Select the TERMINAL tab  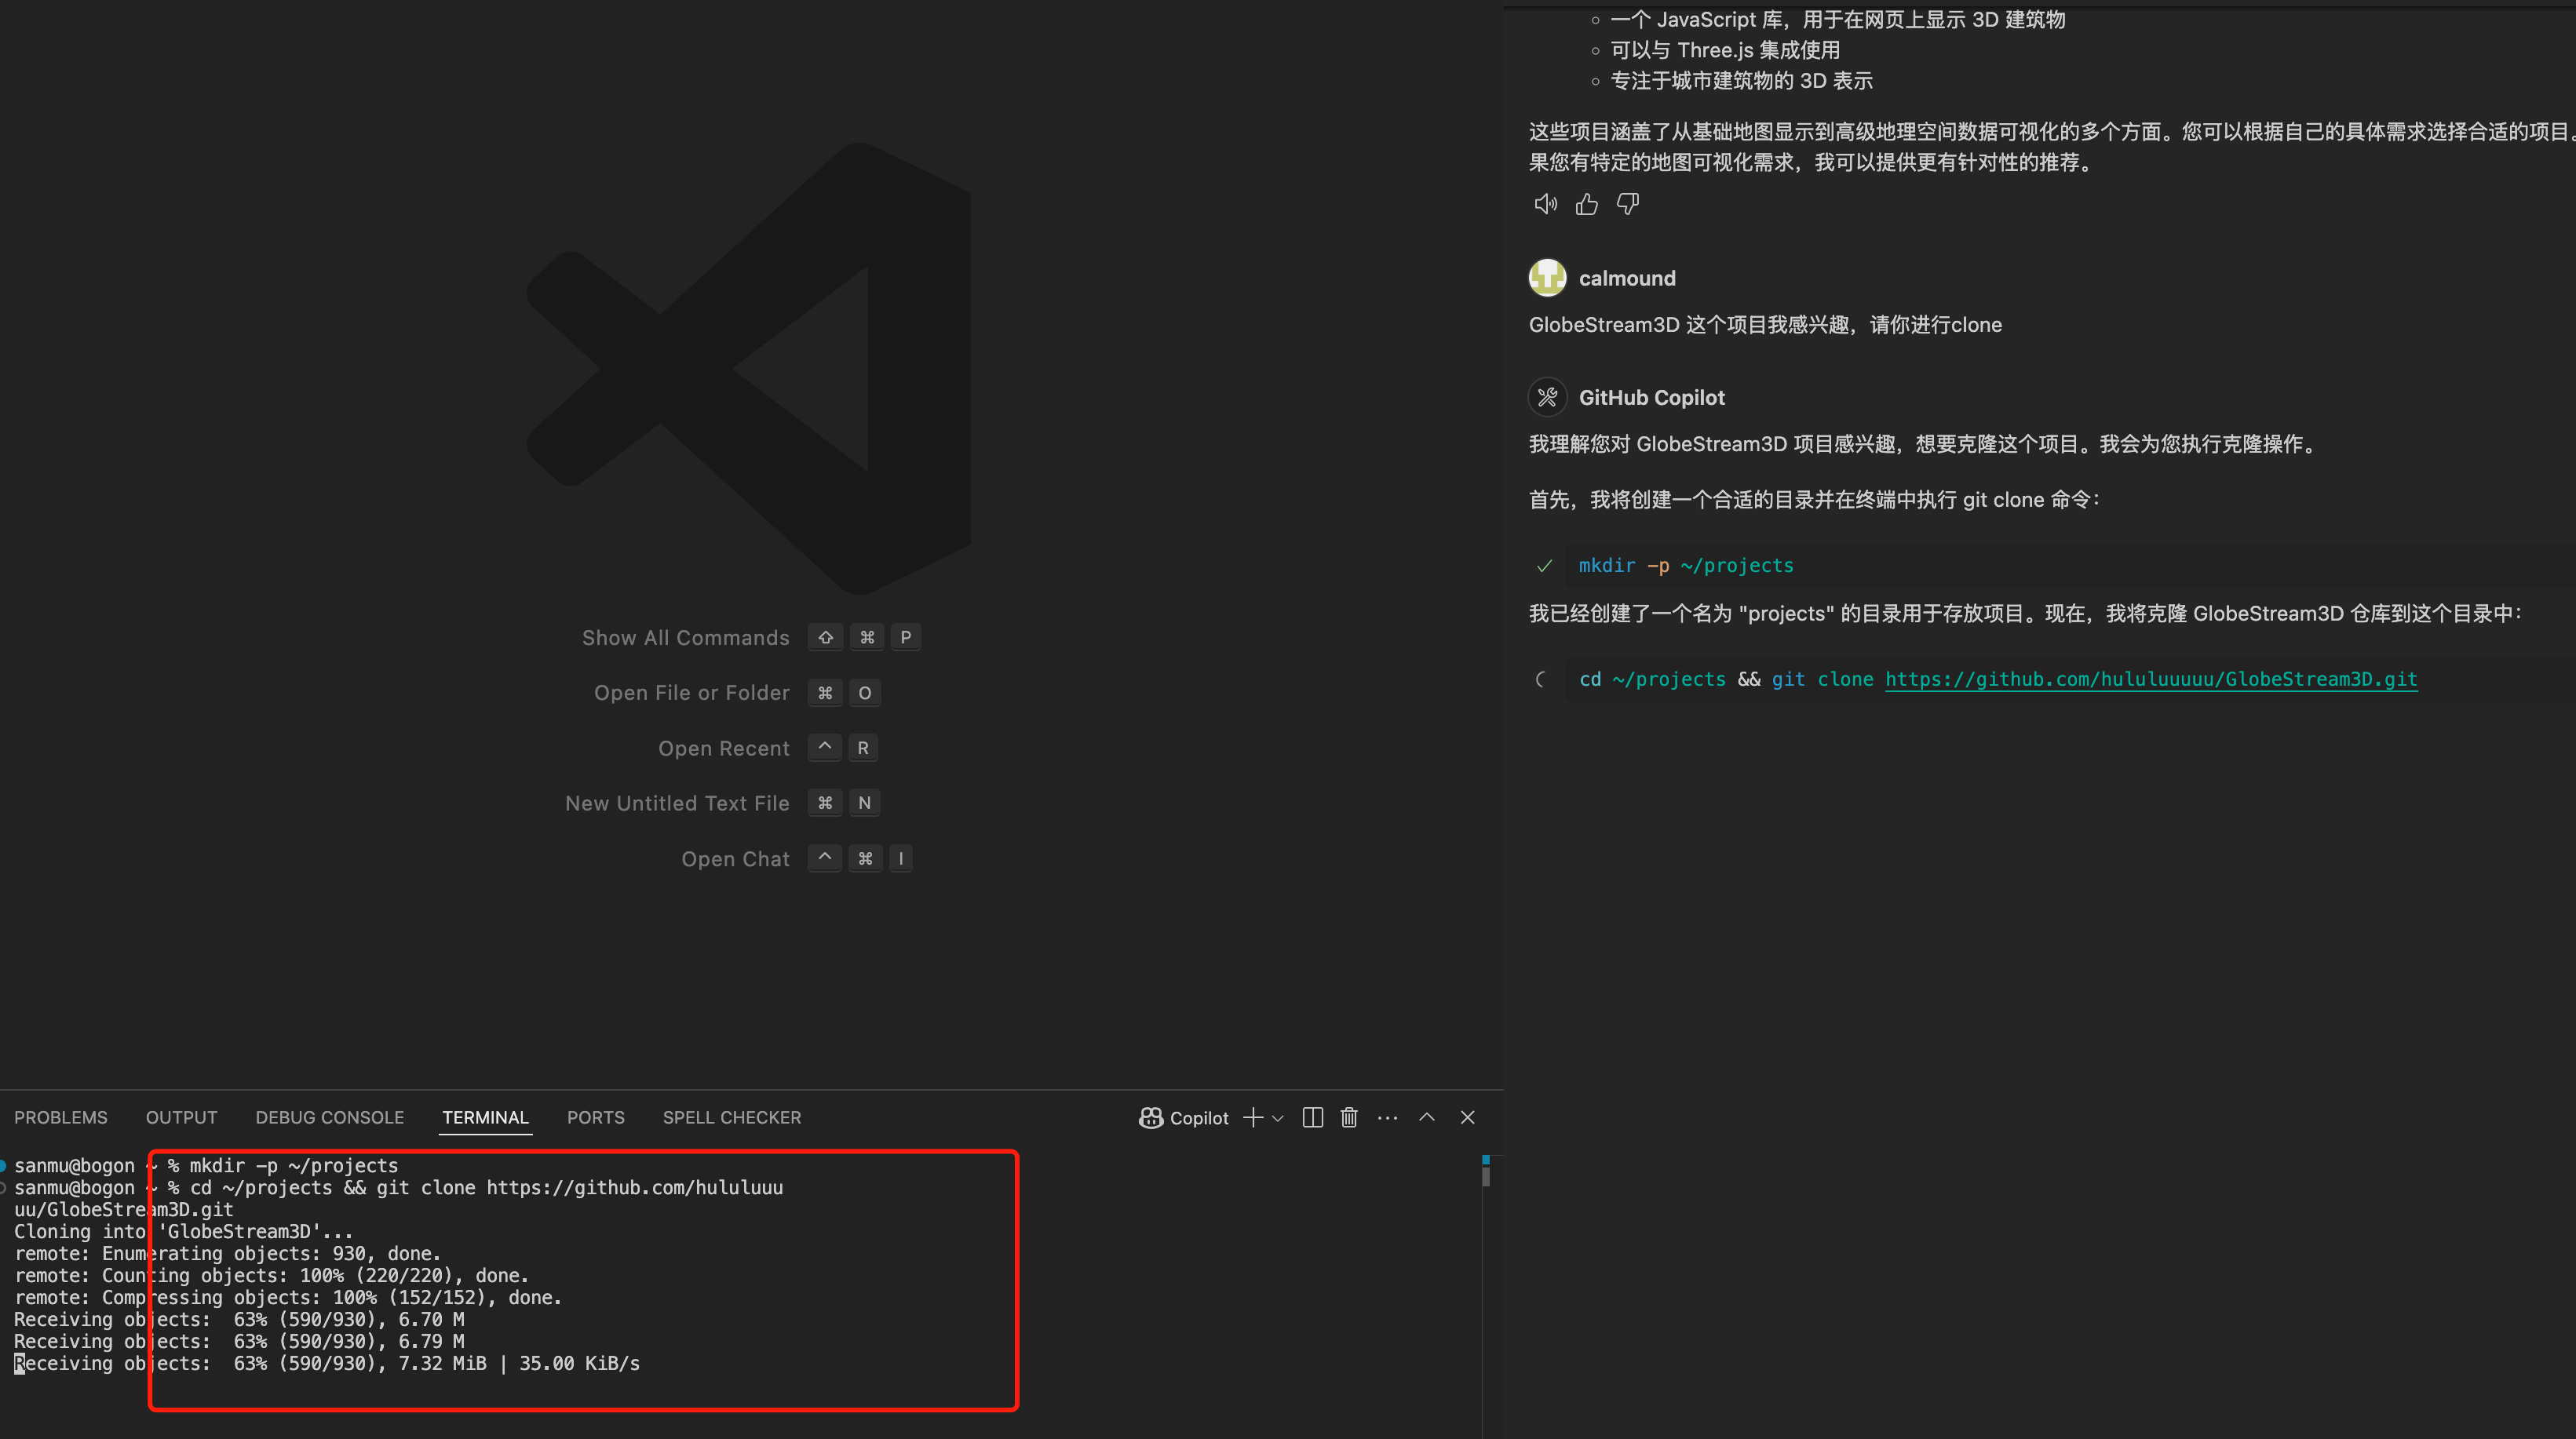click(x=485, y=1117)
